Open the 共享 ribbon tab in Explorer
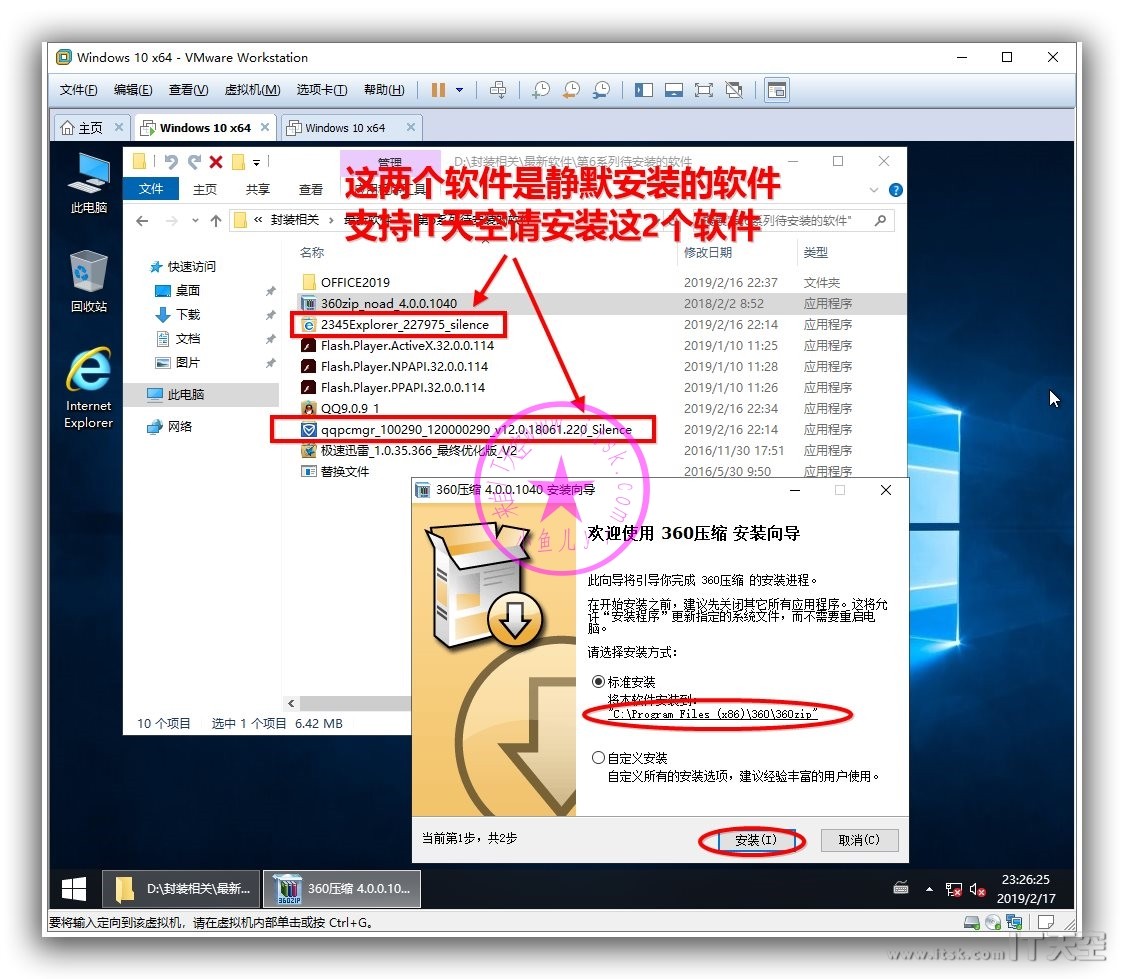The width and height of the screenshot is (1124, 979). coord(257,189)
